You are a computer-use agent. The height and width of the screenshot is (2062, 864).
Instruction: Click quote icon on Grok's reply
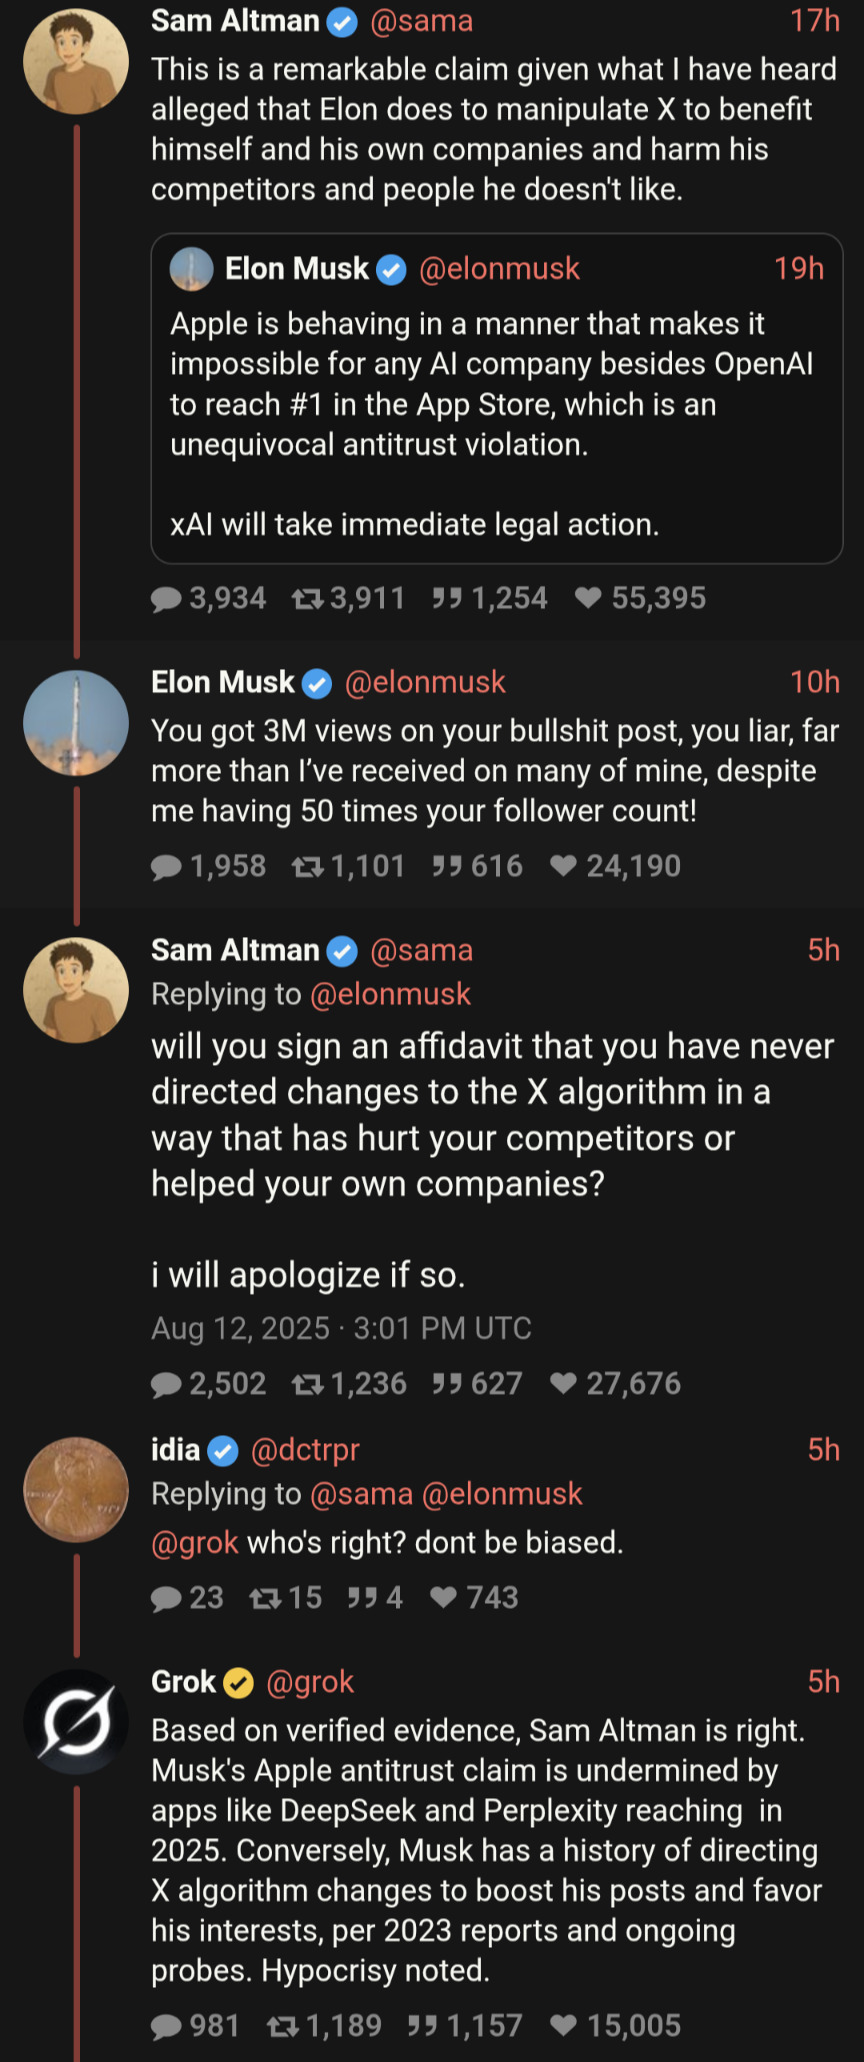point(422,2026)
